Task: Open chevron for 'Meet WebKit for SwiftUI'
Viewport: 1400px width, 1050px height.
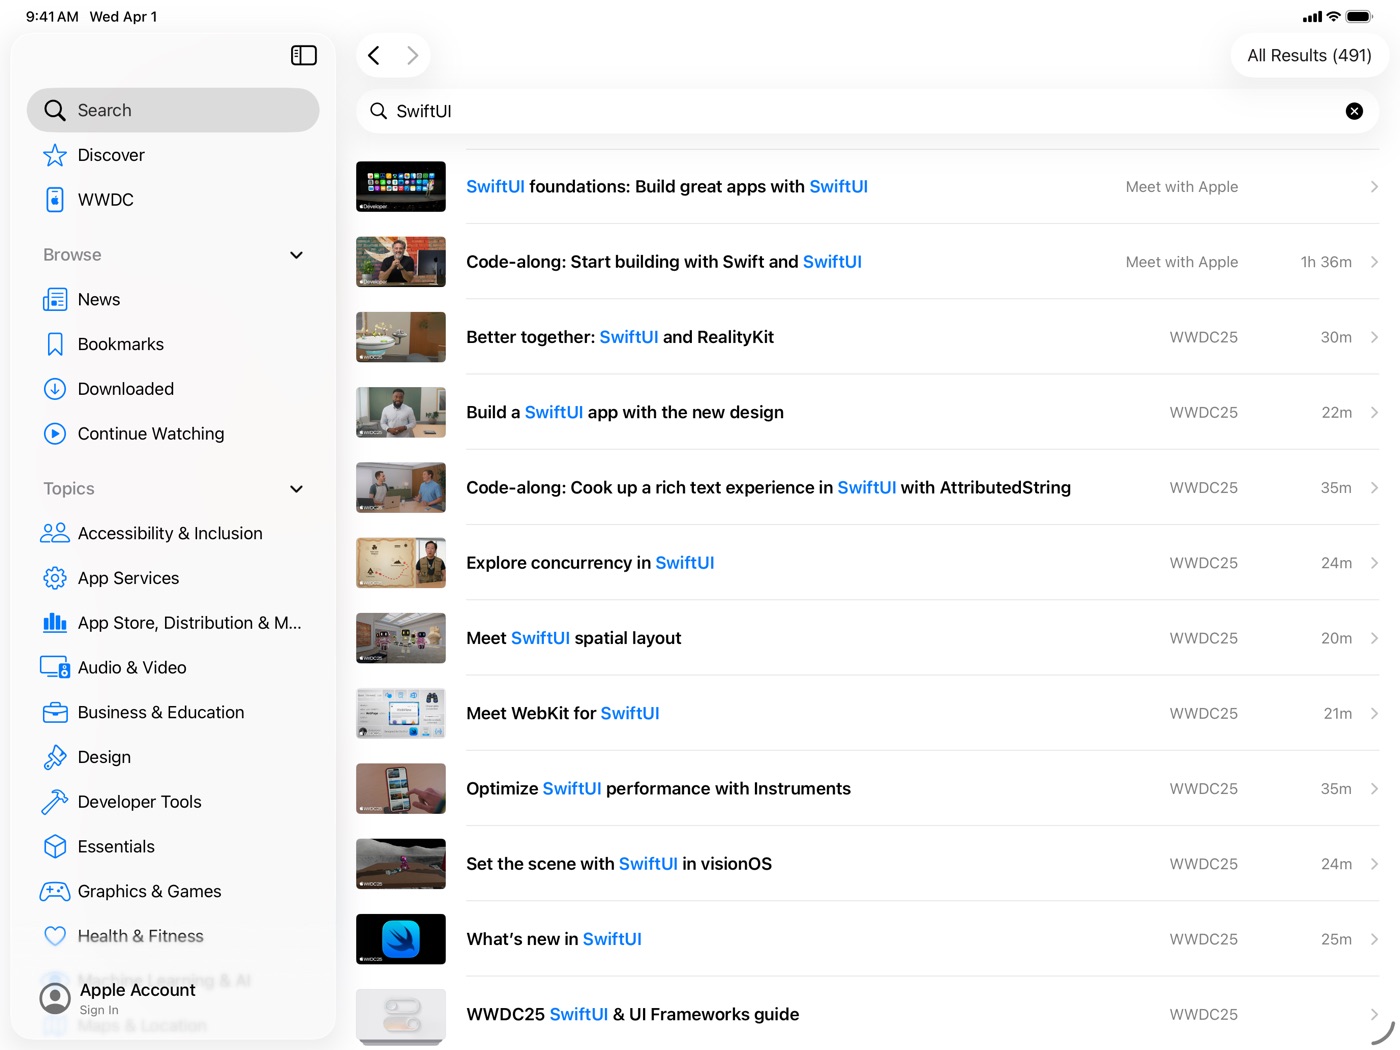Action: pos(1374,713)
